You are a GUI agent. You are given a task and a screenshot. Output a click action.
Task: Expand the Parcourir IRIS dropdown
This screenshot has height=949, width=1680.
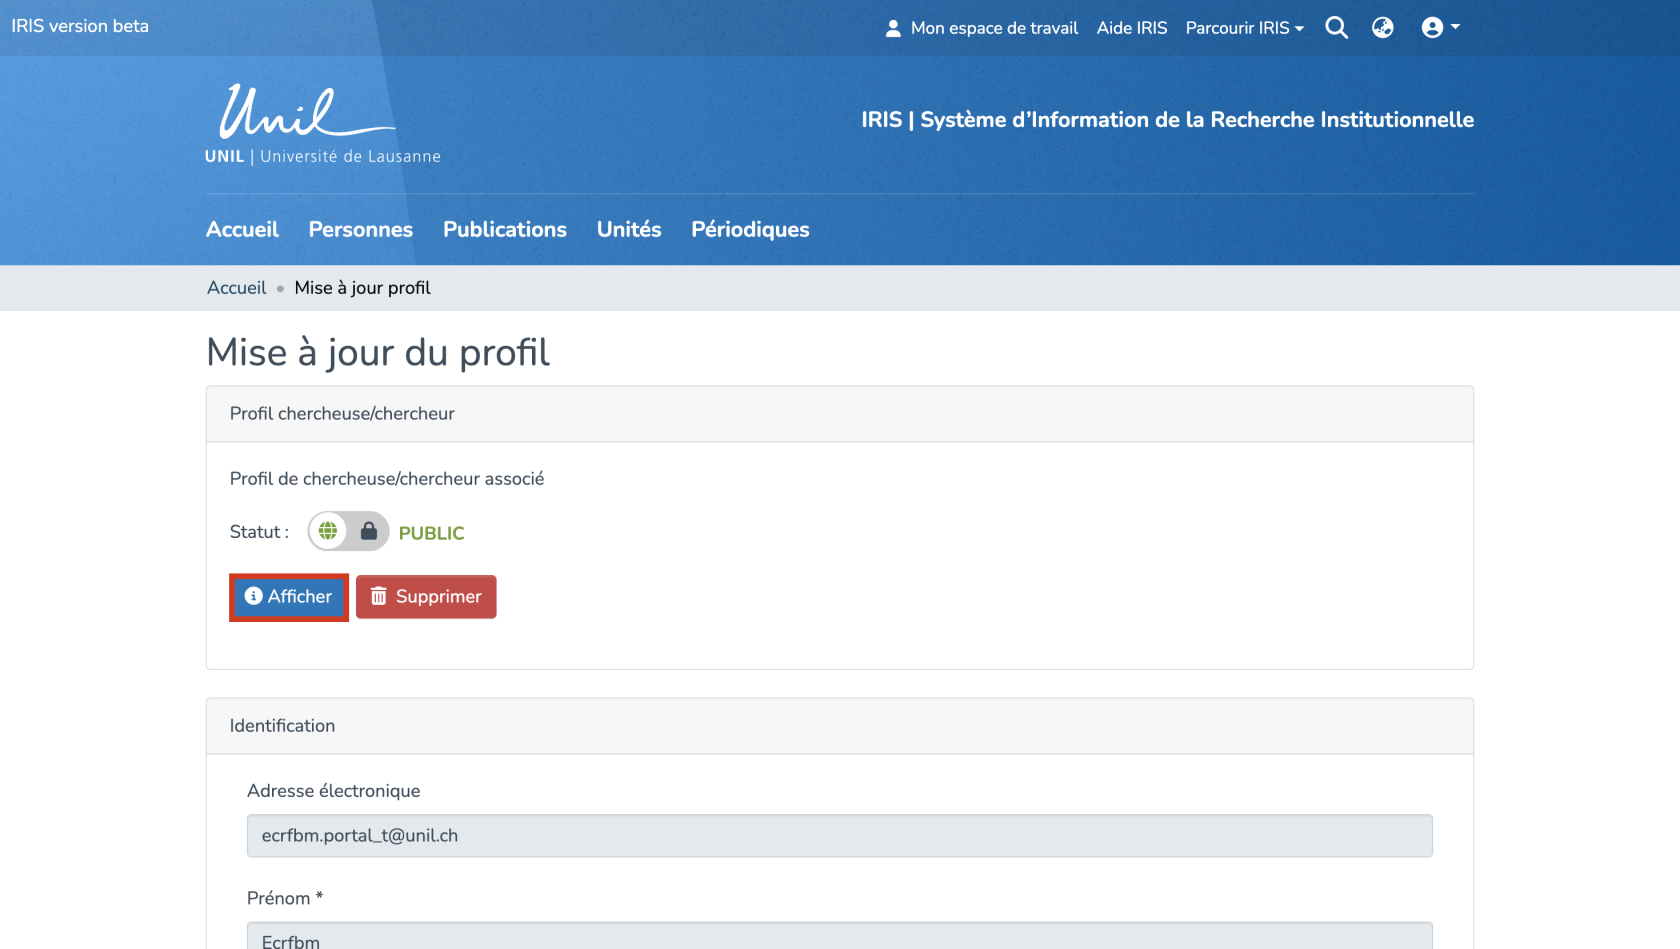[x=1244, y=28]
